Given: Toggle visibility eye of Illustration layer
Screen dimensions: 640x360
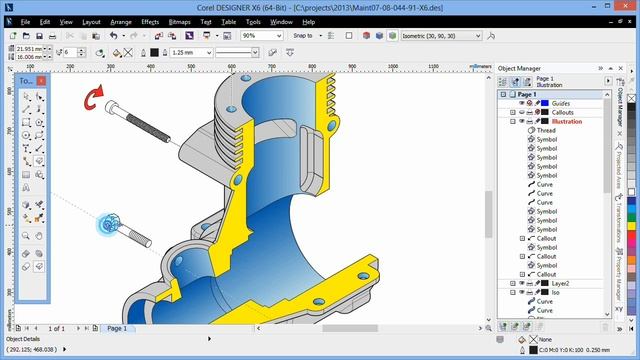Looking at the screenshot, I should [522, 121].
